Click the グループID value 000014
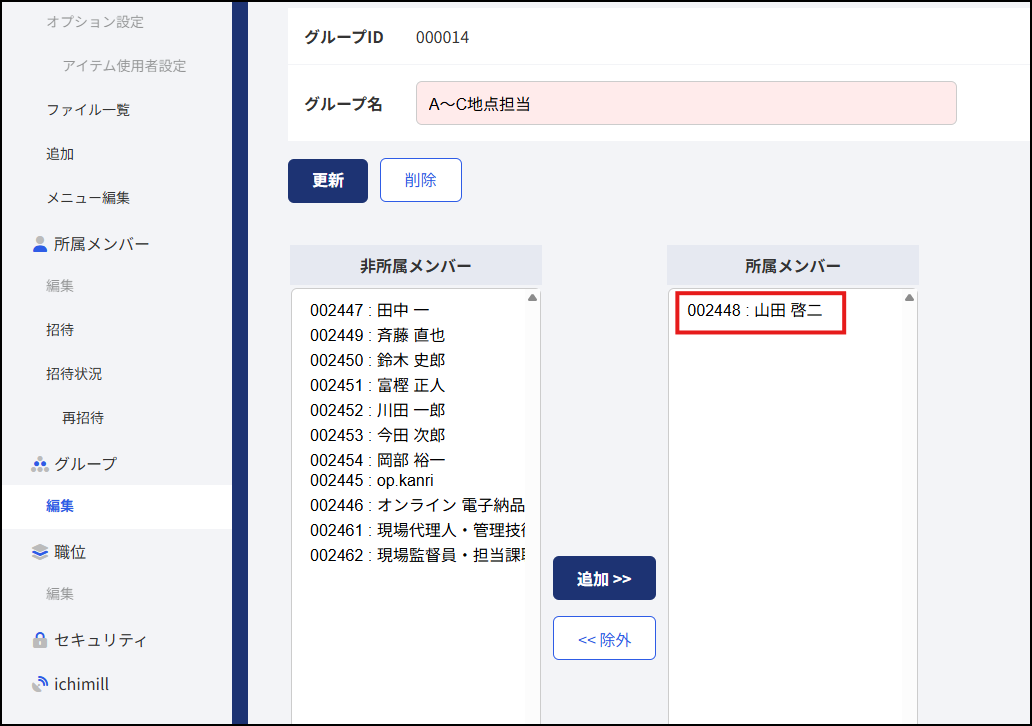 [442, 38]
